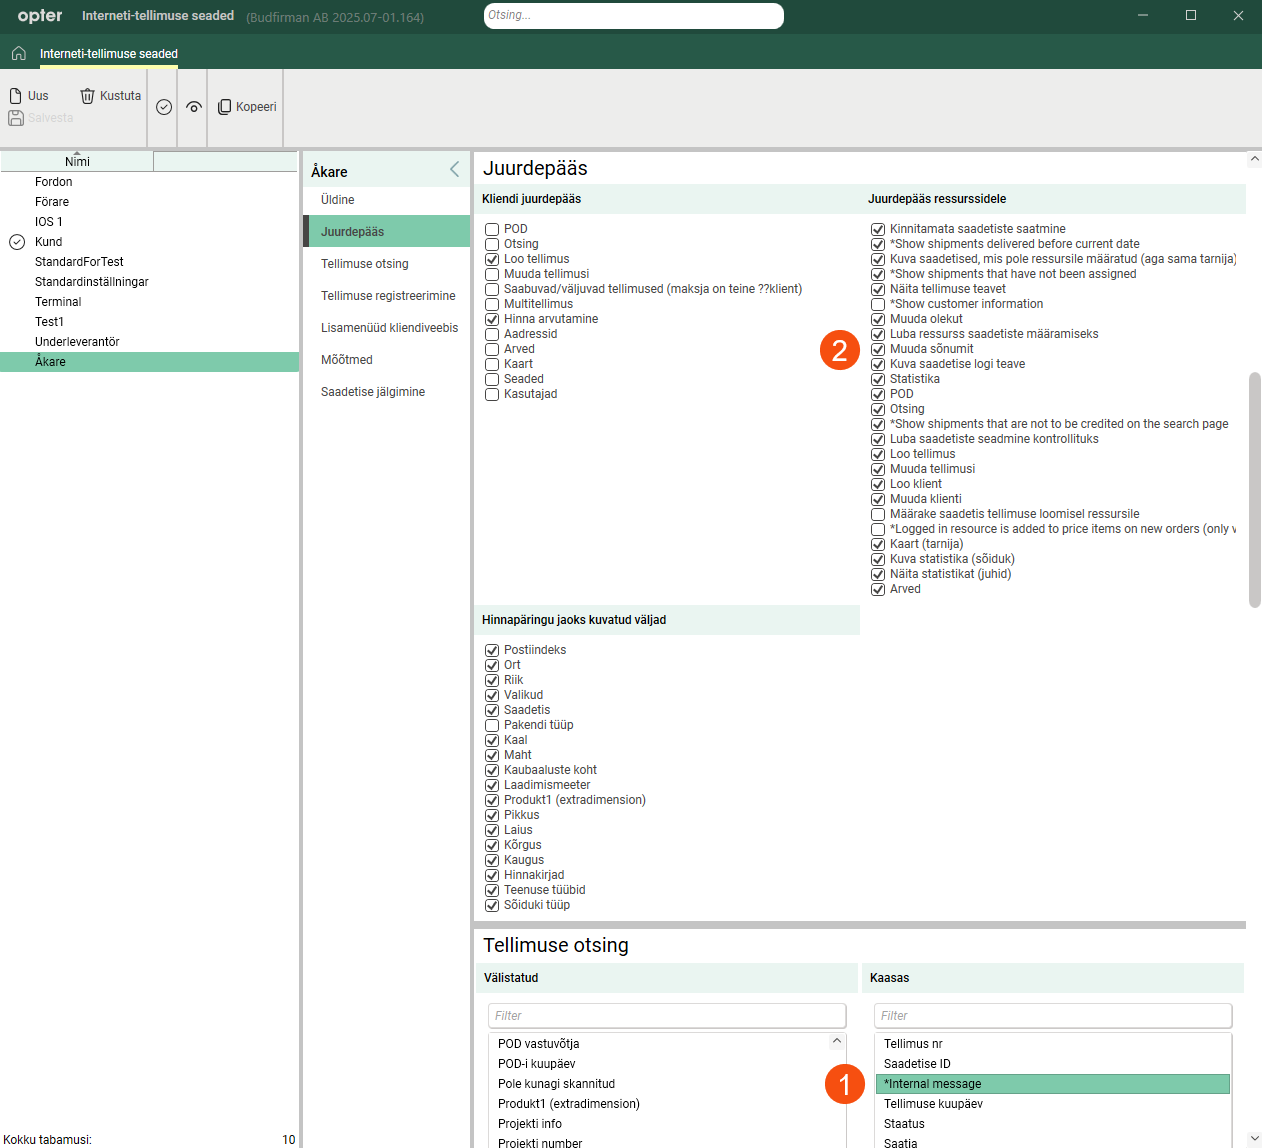Click the checkmark icon beside Kund

pos(17,242)
